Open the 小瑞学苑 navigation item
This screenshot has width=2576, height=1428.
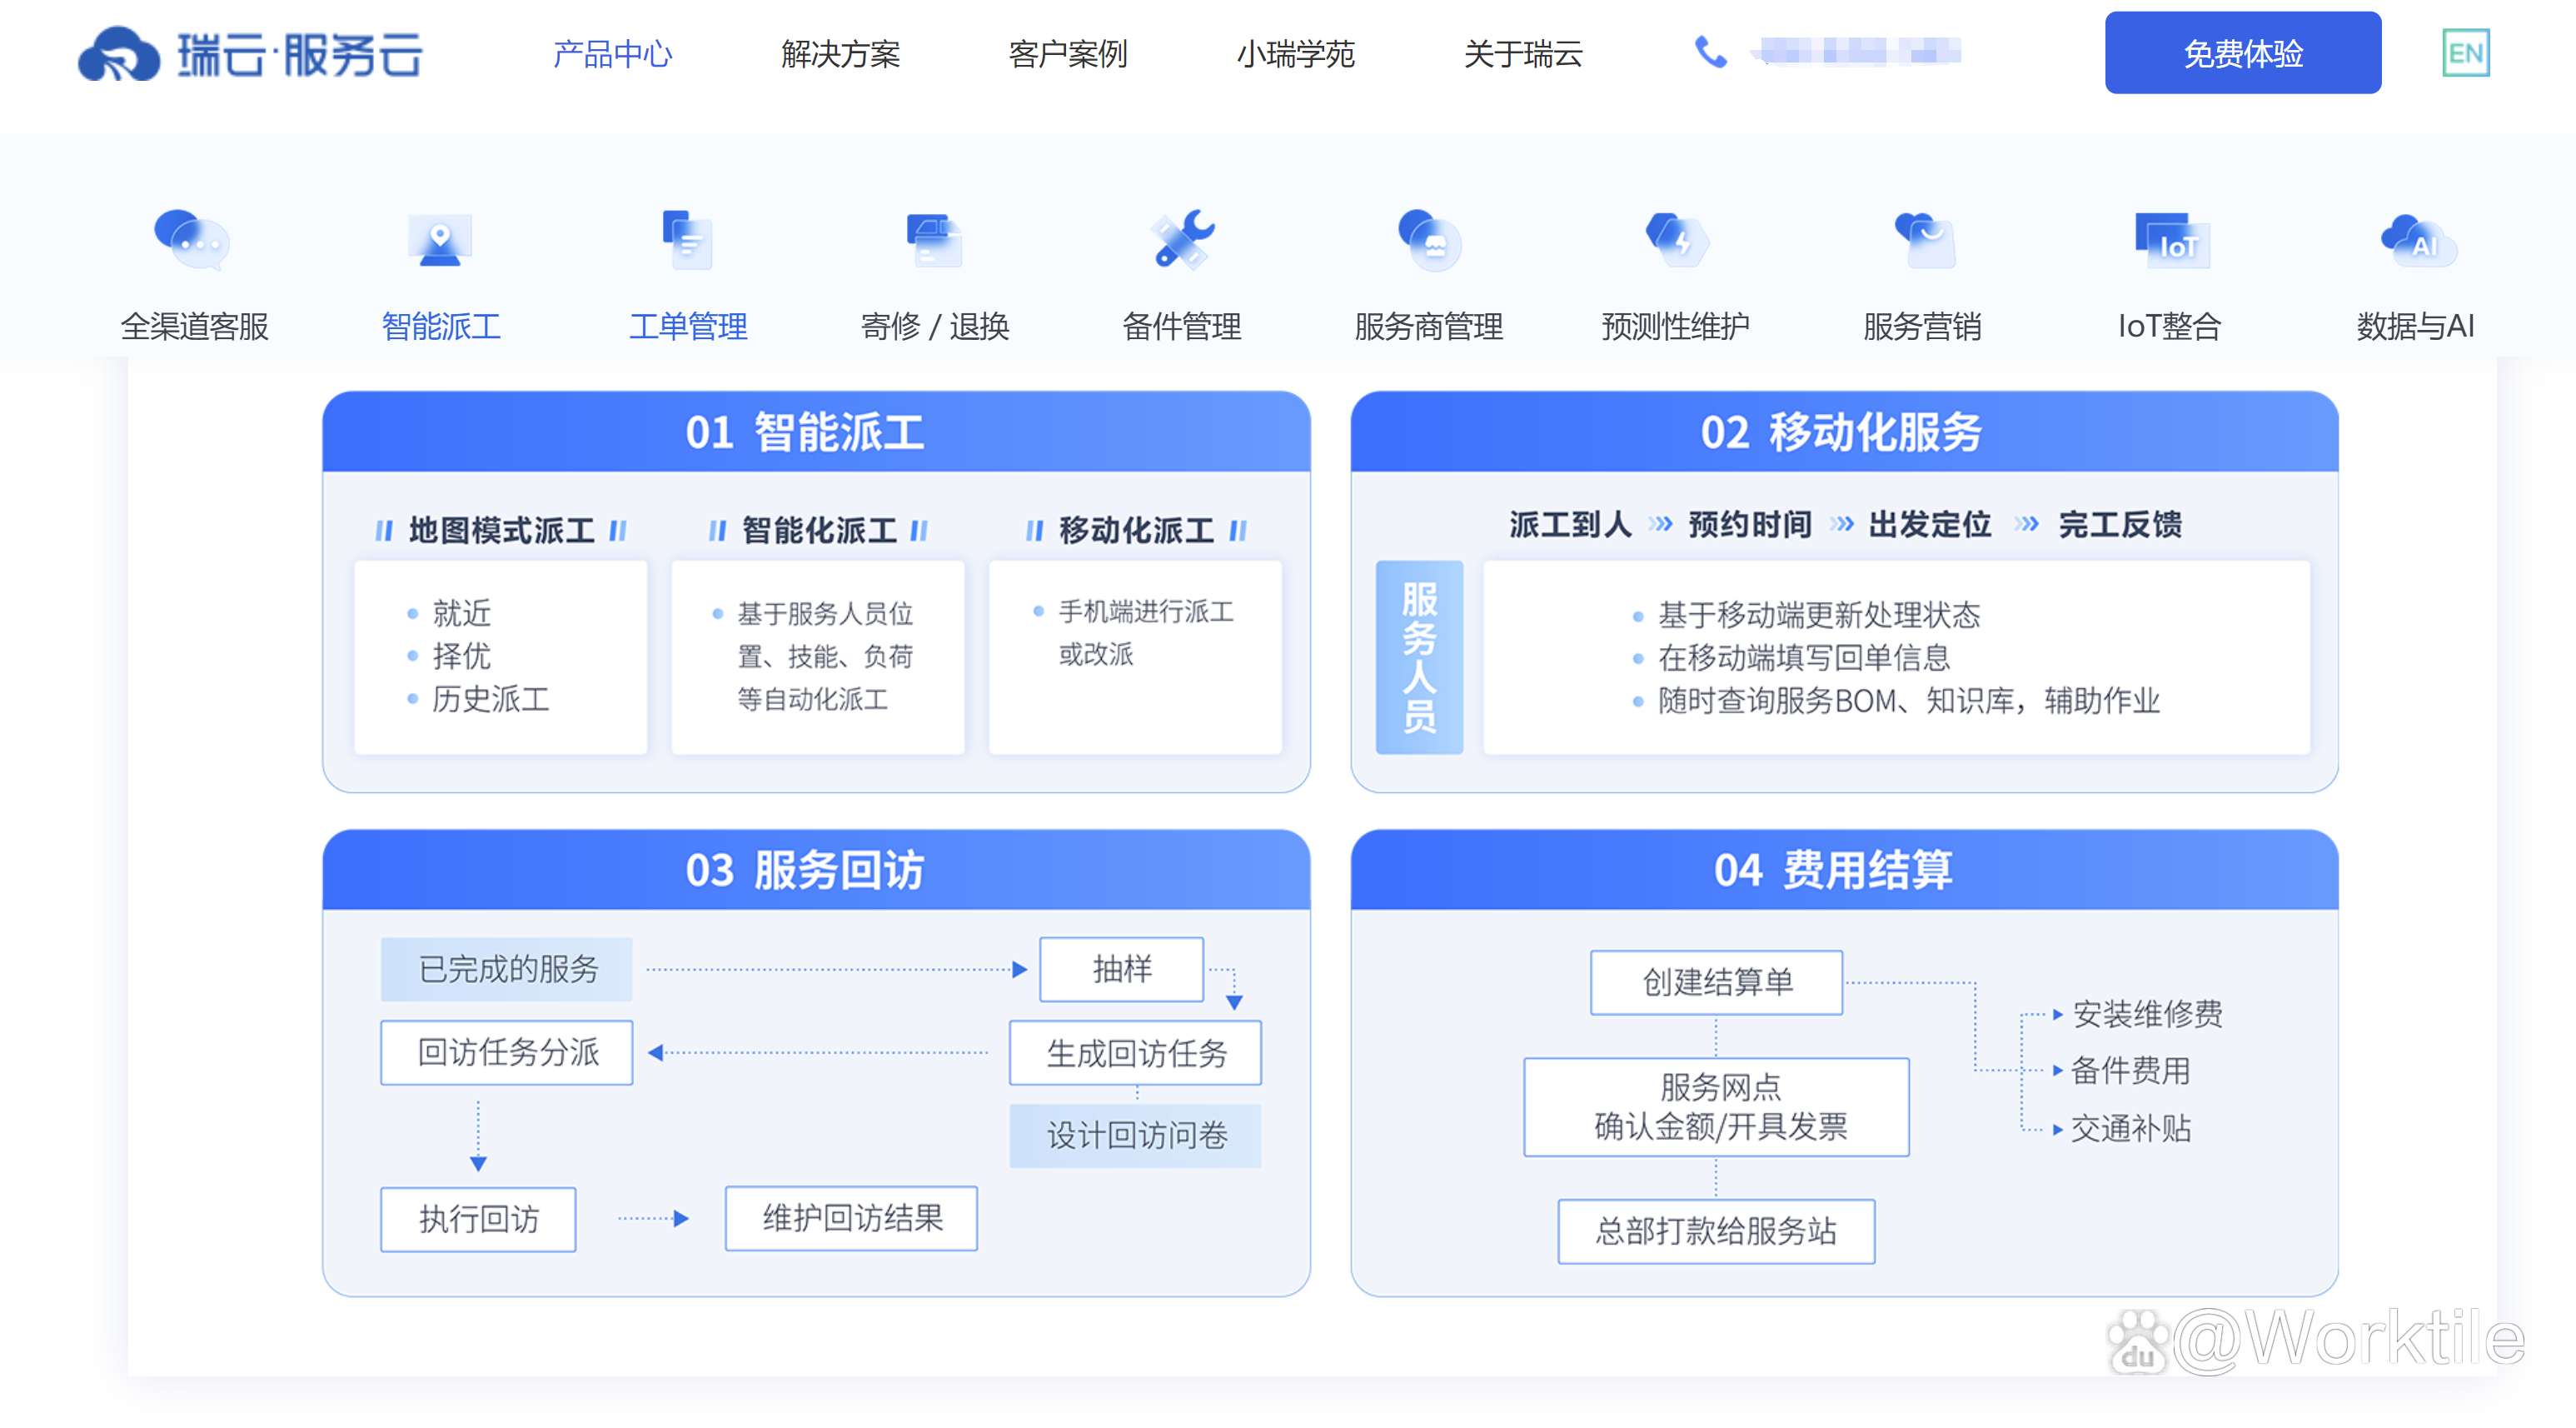click(x=1295, y=54)
